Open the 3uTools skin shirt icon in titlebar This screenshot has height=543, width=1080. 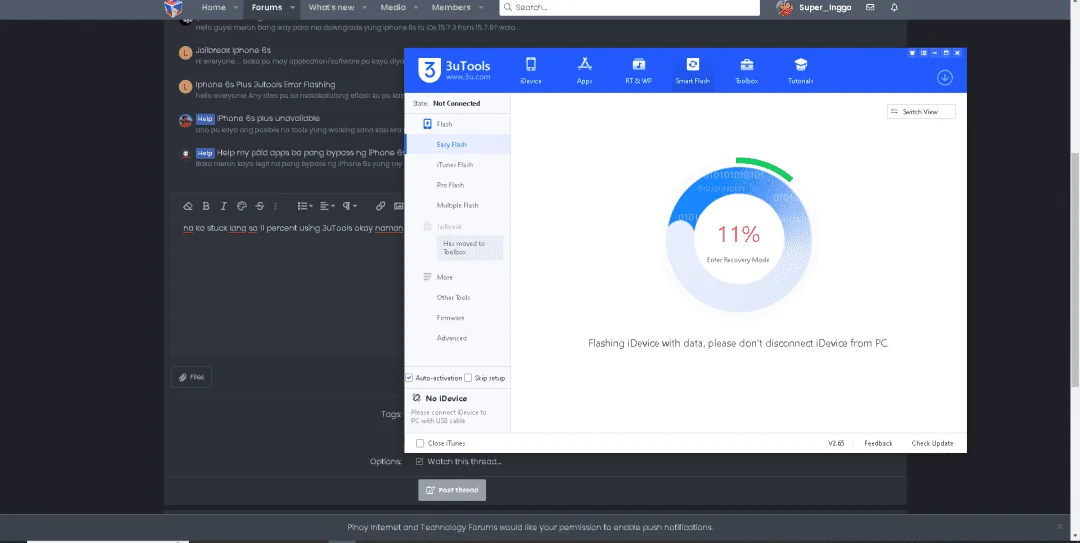coord(913,53)
